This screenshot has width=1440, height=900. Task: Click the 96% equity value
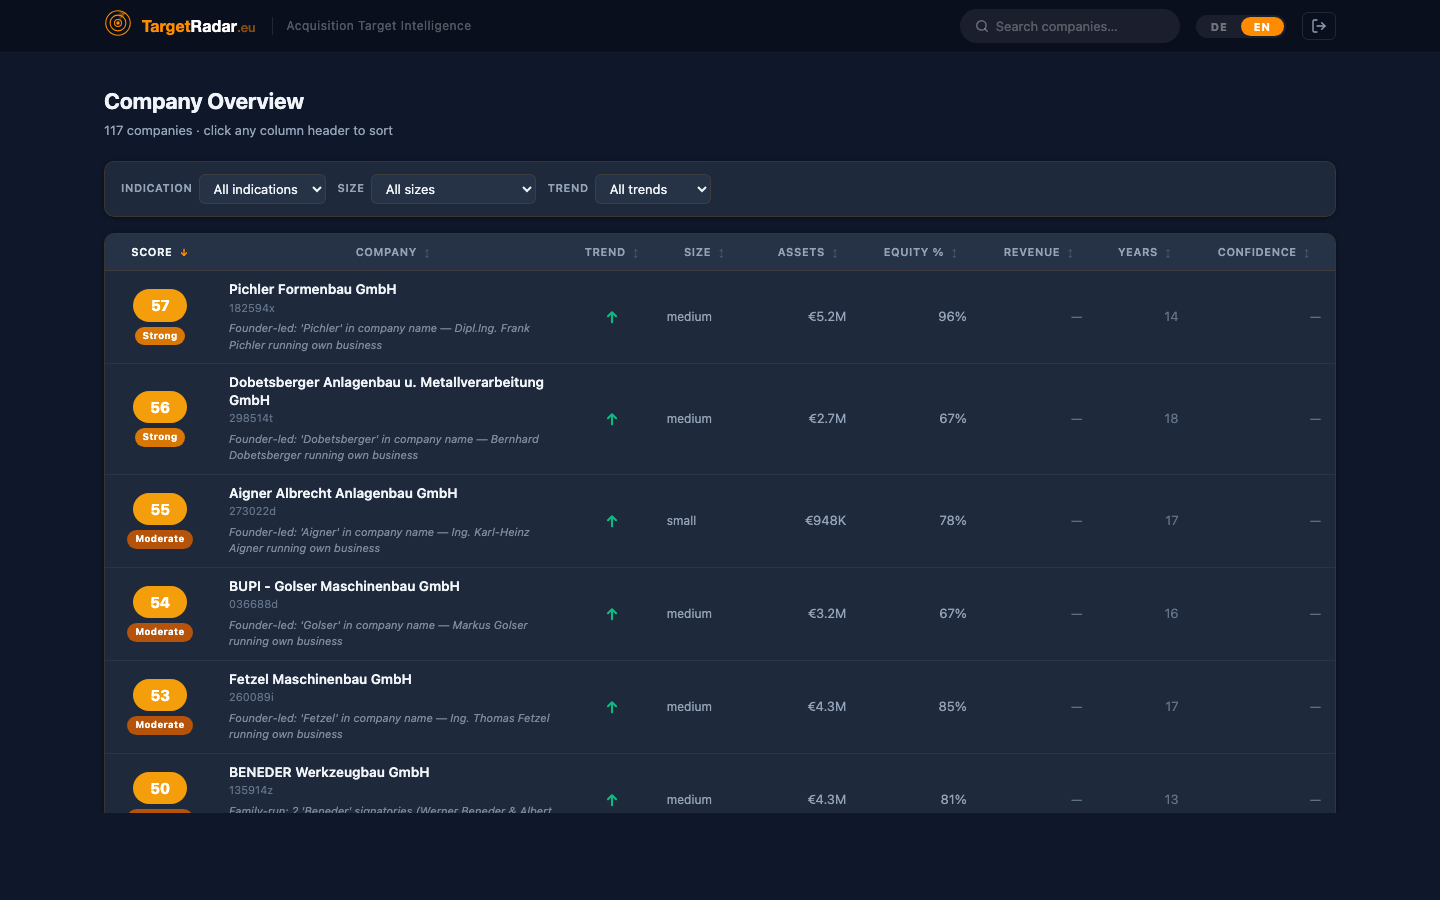952,317
